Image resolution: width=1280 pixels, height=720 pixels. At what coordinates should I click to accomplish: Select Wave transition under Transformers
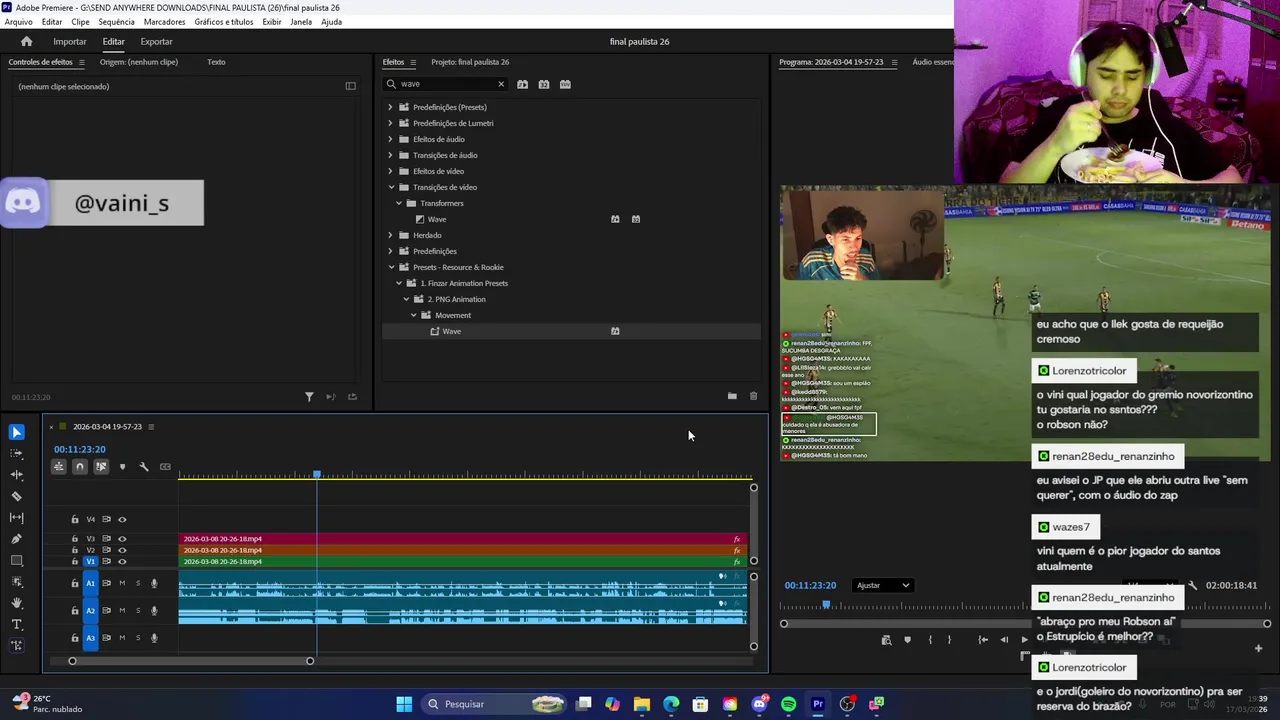[437, 219]
